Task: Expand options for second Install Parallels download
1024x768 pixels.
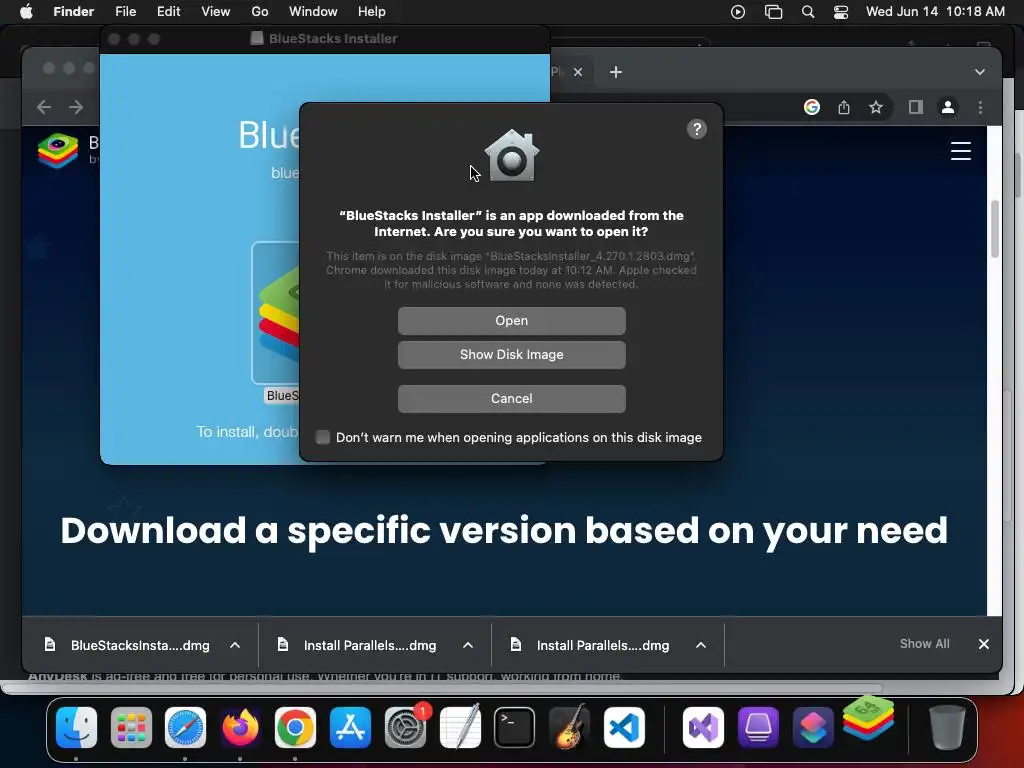Action: [x=701, y=645]
